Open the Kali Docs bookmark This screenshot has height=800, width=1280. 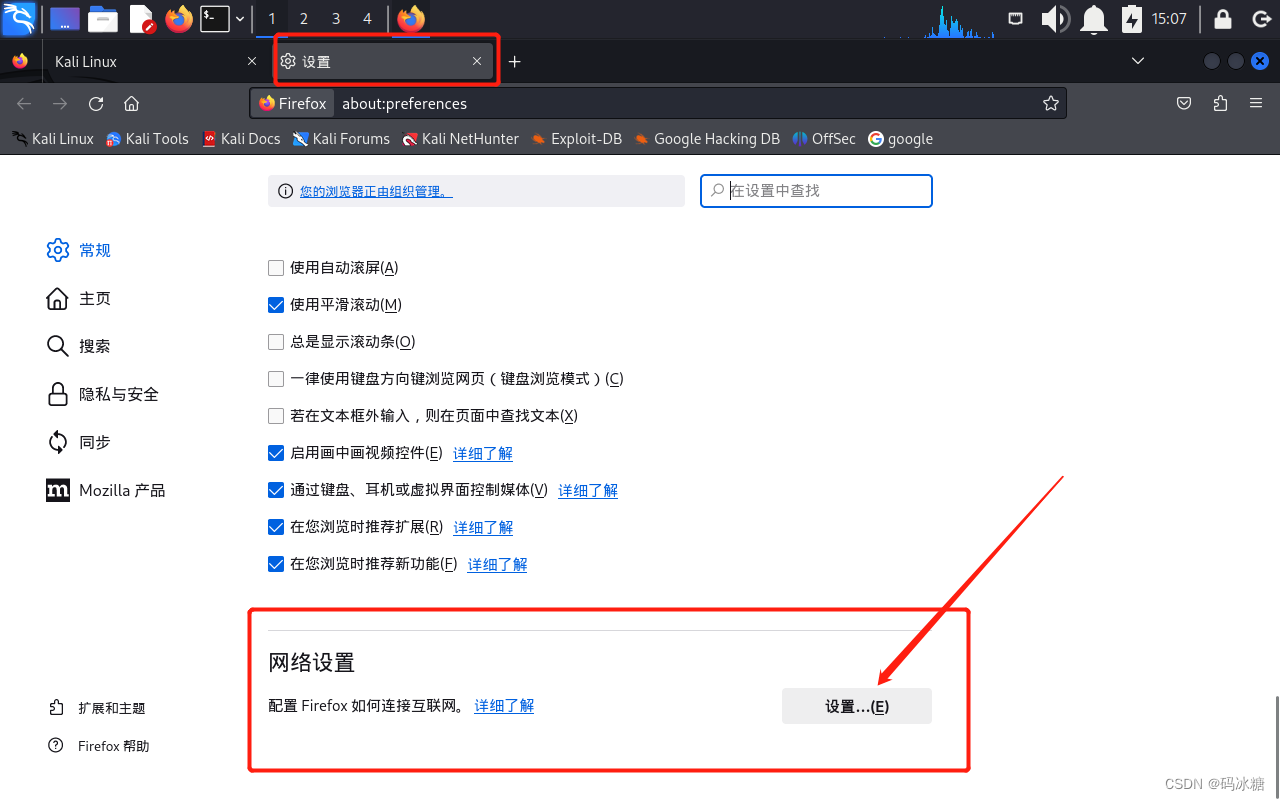(x=241, y=139)
